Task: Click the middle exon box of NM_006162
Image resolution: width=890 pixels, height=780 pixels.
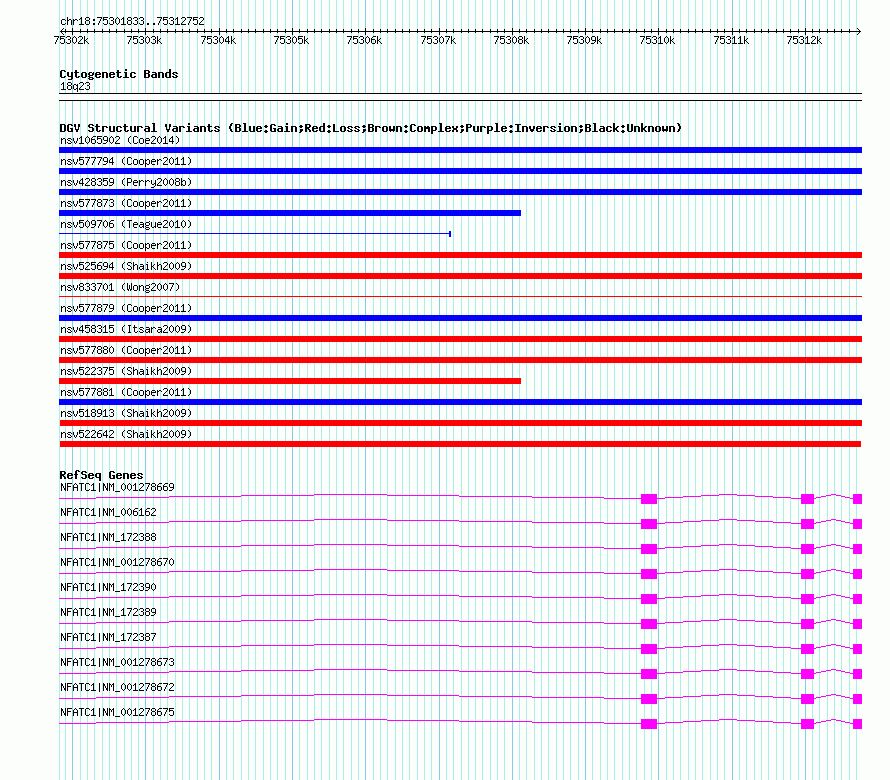Action: click(x=807, y=524)
